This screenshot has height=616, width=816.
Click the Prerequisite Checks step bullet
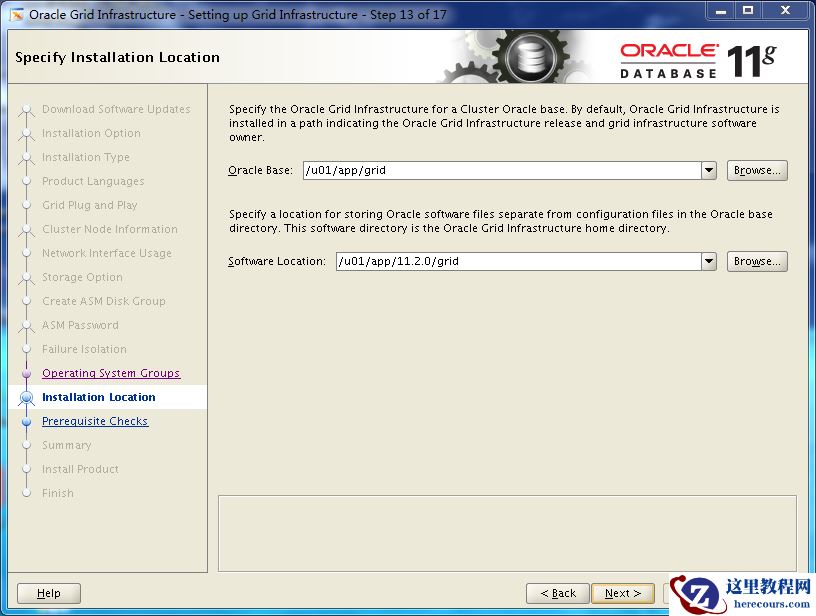coord(27,421)
